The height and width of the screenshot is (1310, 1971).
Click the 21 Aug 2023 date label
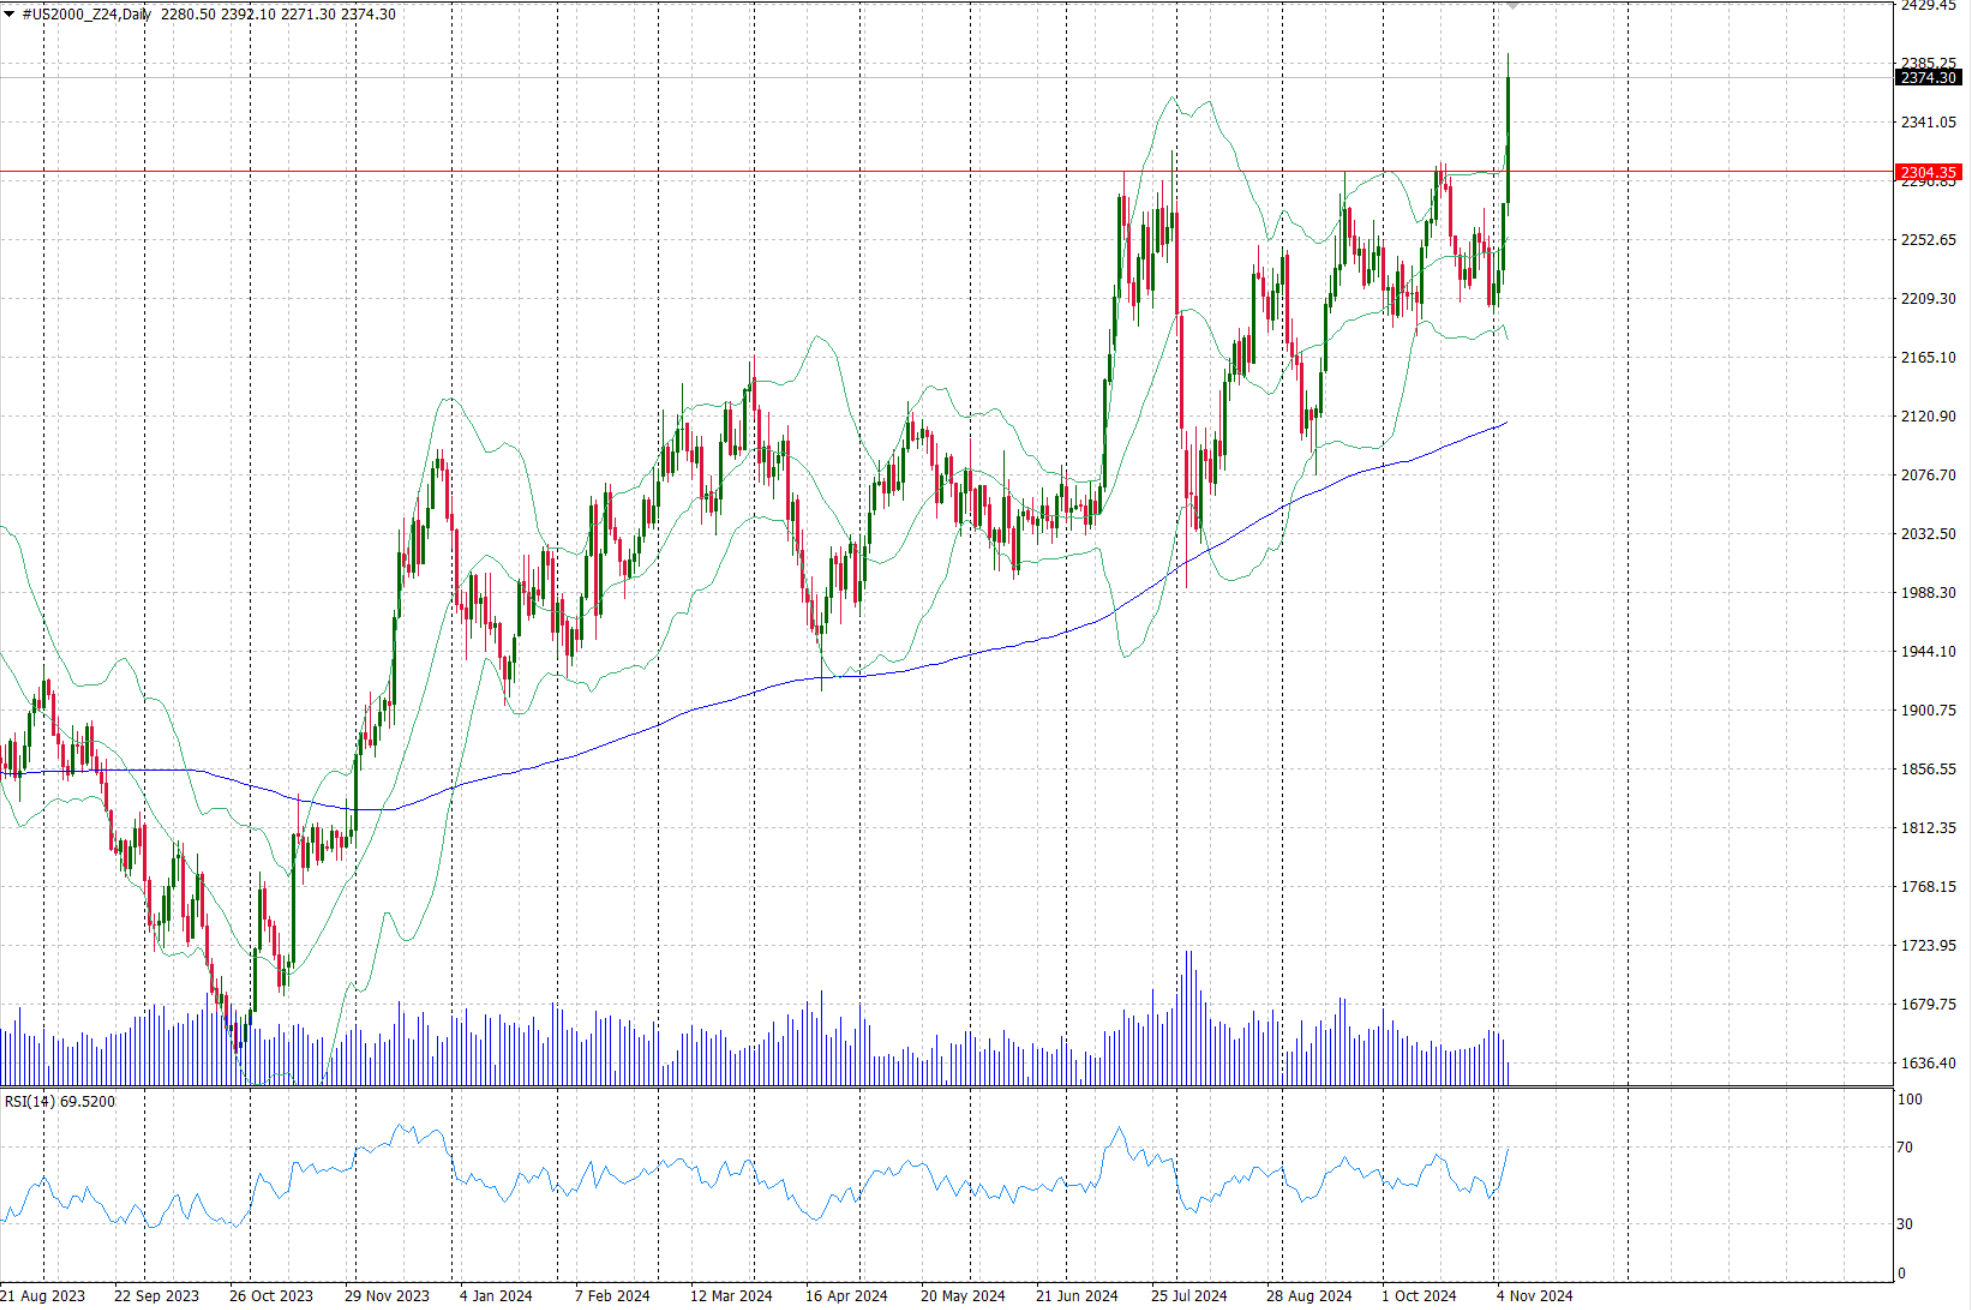click(43, 1296)
